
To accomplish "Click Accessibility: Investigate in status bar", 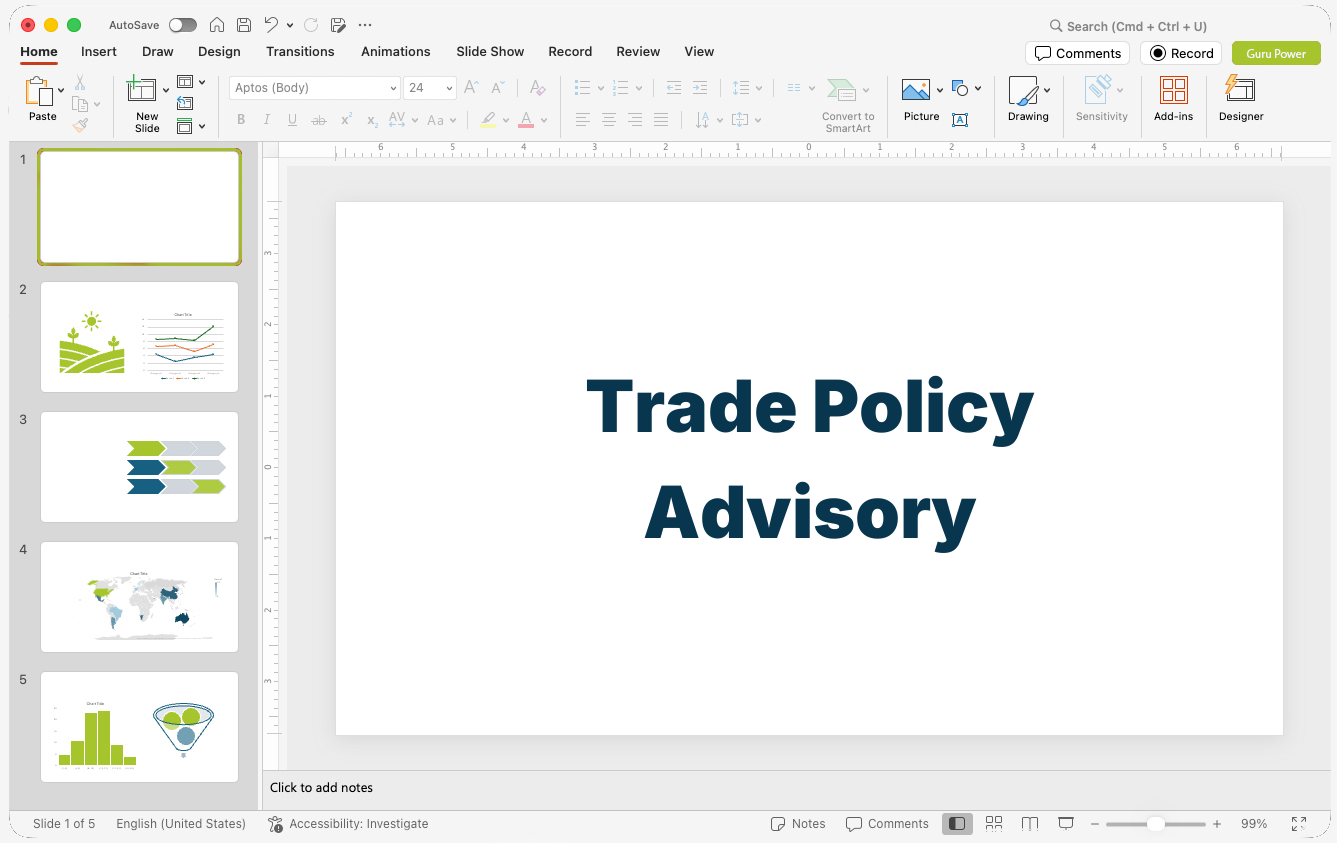I will 348,824.
